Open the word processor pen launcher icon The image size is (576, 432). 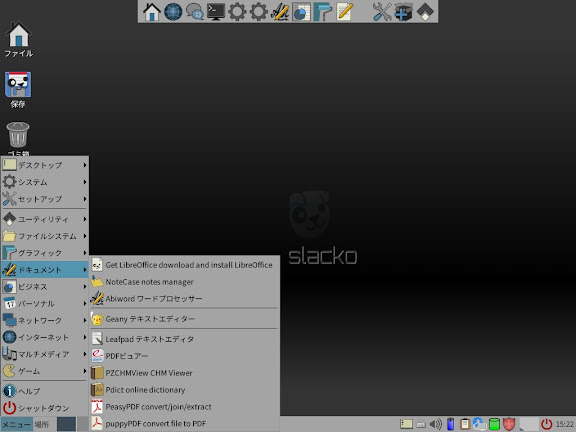pyautogui.click(x=280, y=11)
